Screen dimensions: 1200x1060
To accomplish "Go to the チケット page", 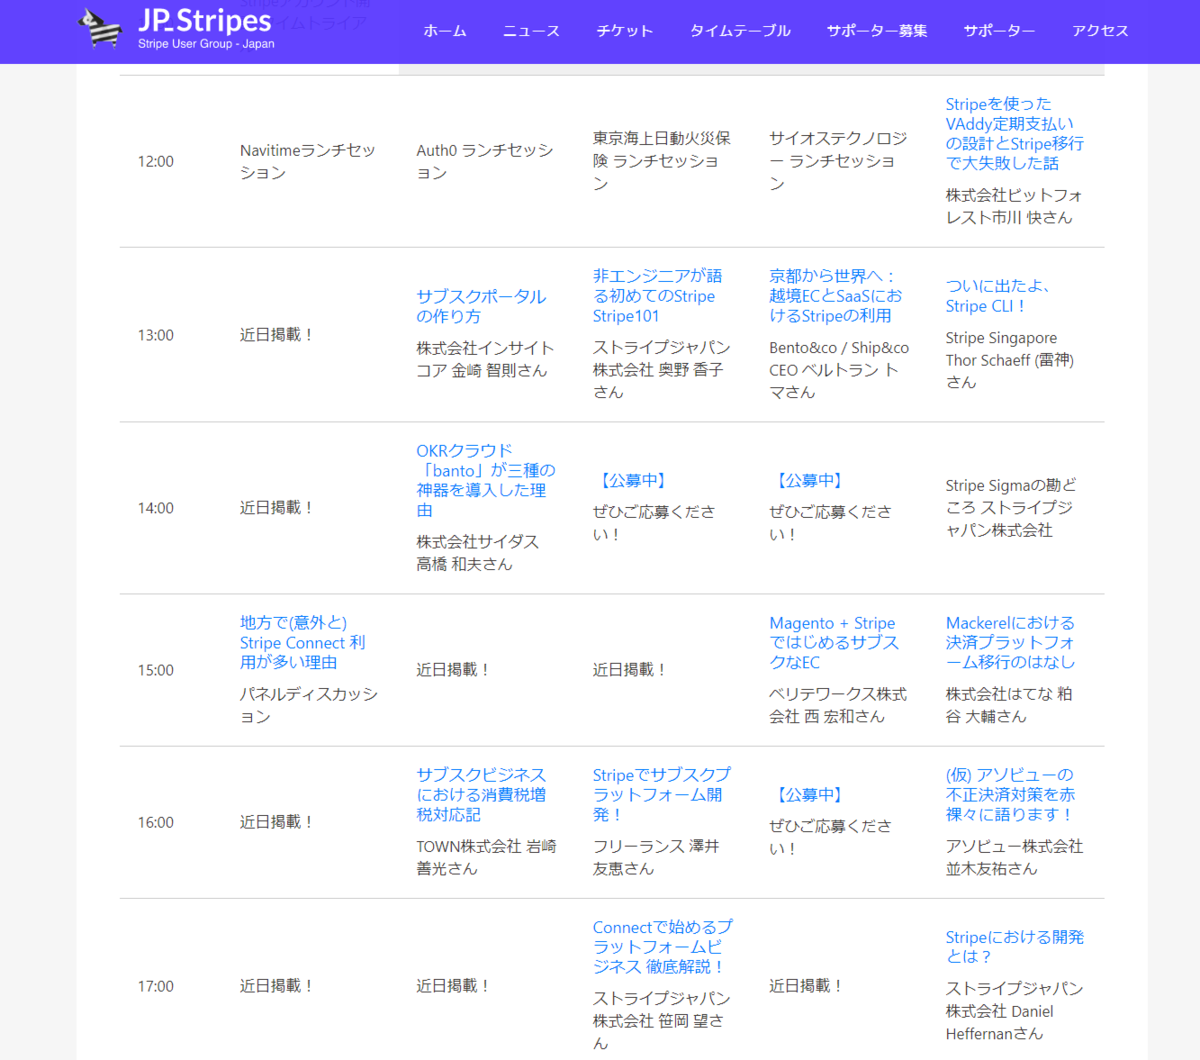I will click(625, 31).
